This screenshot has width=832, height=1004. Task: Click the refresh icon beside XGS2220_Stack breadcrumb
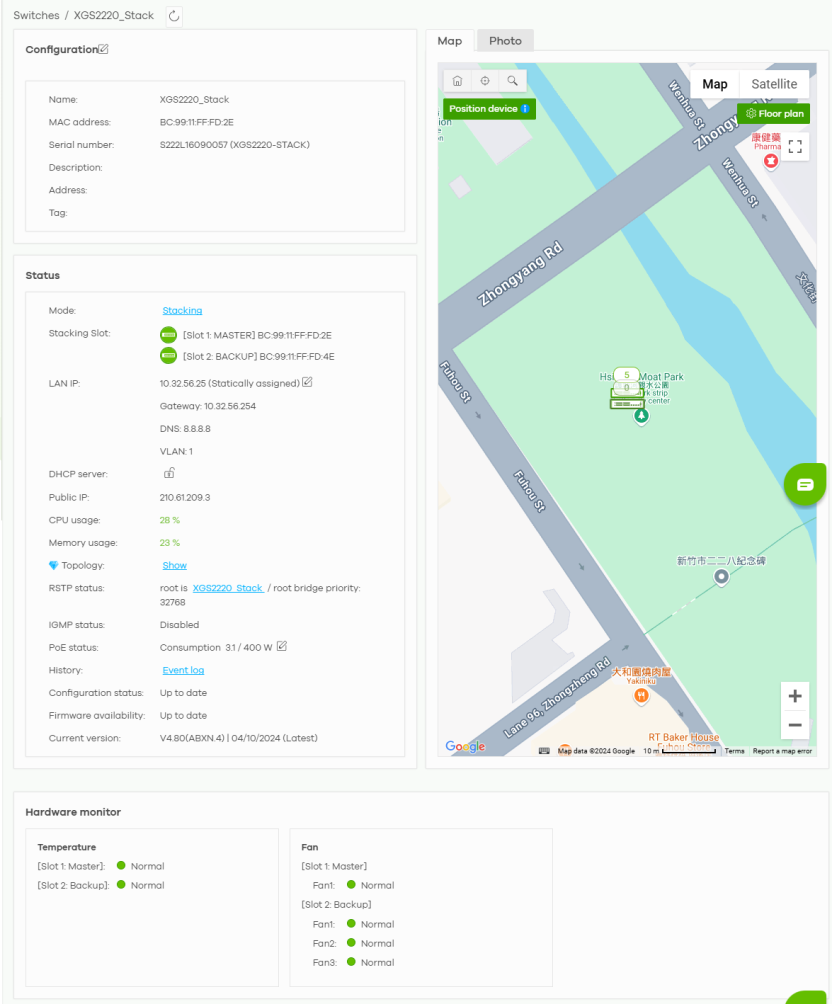(174, 16)
